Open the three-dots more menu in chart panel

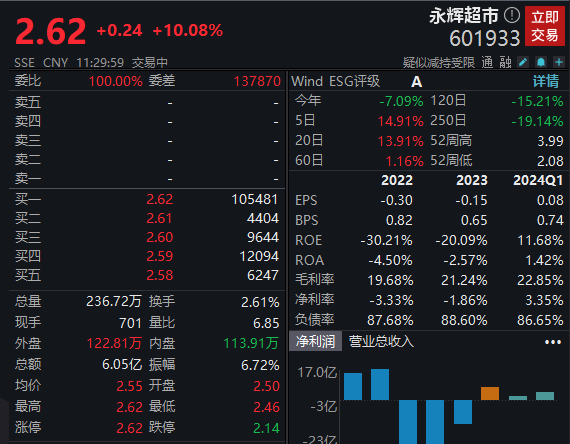click(553, 342)
